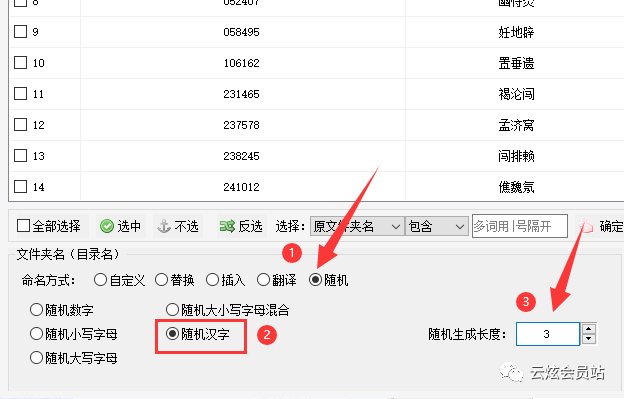The height and width of the screenshot is (399, 624).
Task: Tick the checkbox for row 14
Action: tap(20, 187)
